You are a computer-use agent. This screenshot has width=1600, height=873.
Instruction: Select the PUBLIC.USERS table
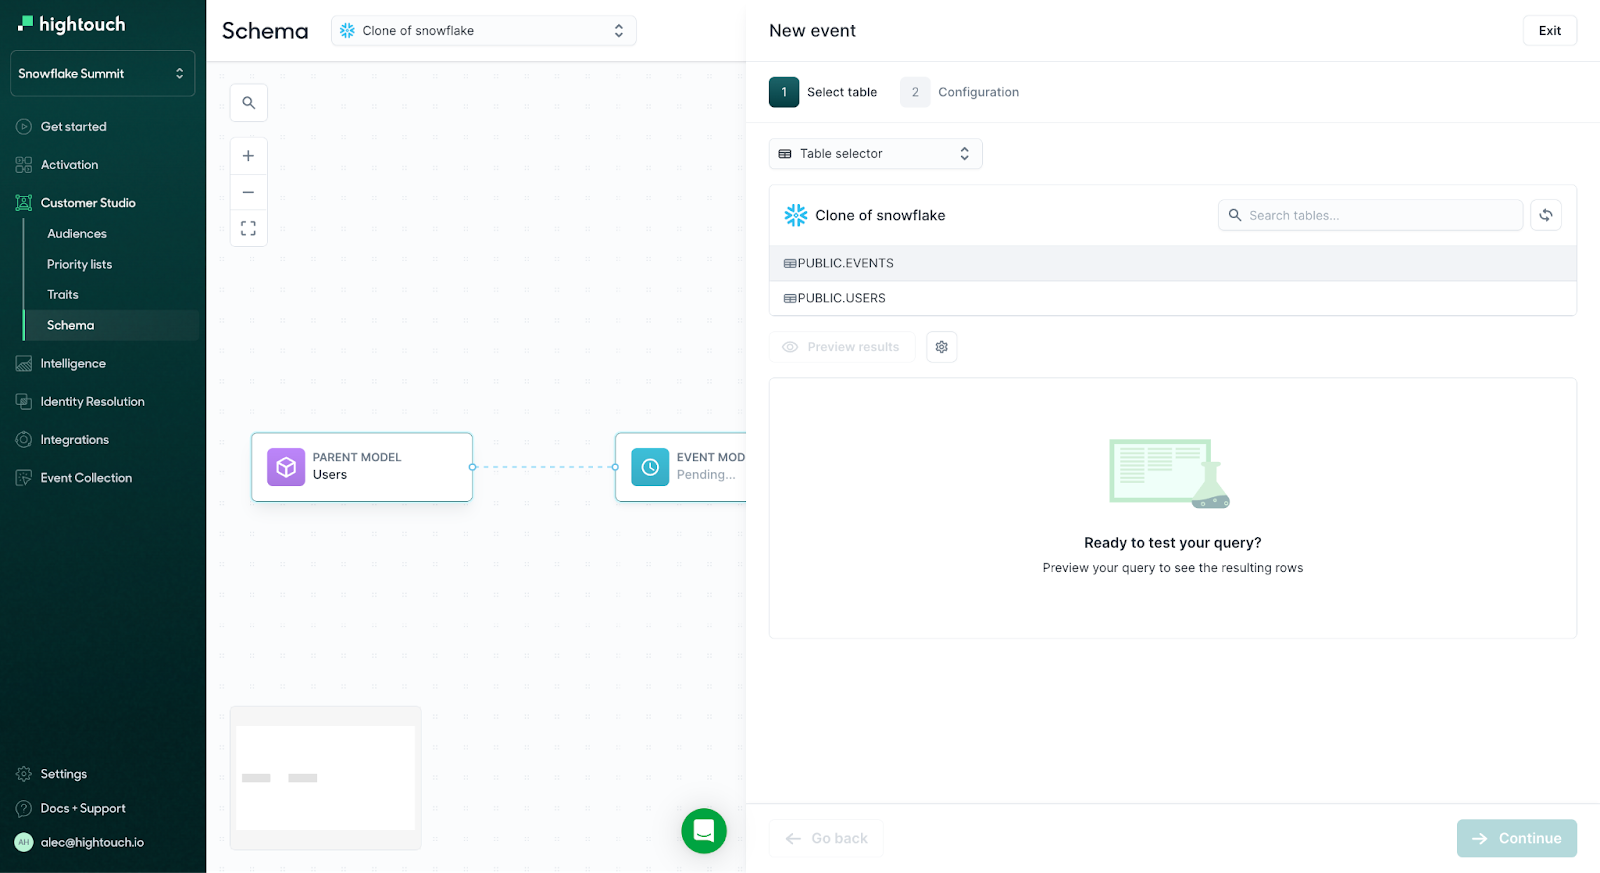841,298
